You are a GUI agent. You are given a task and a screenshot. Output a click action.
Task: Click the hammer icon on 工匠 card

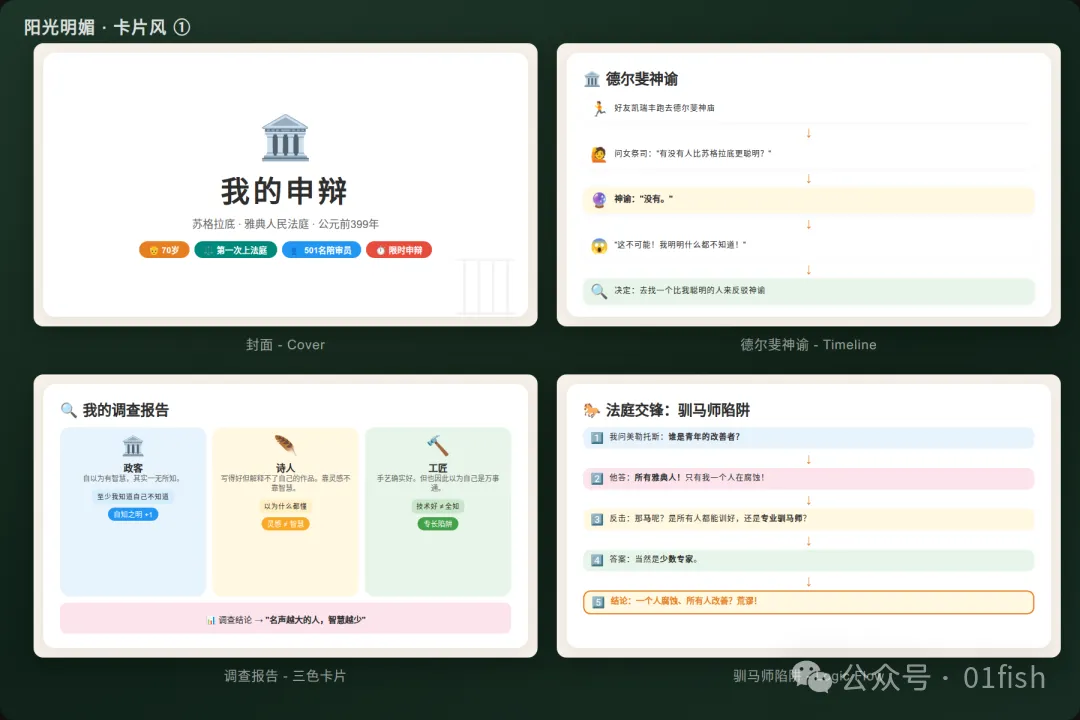(438, 445)
